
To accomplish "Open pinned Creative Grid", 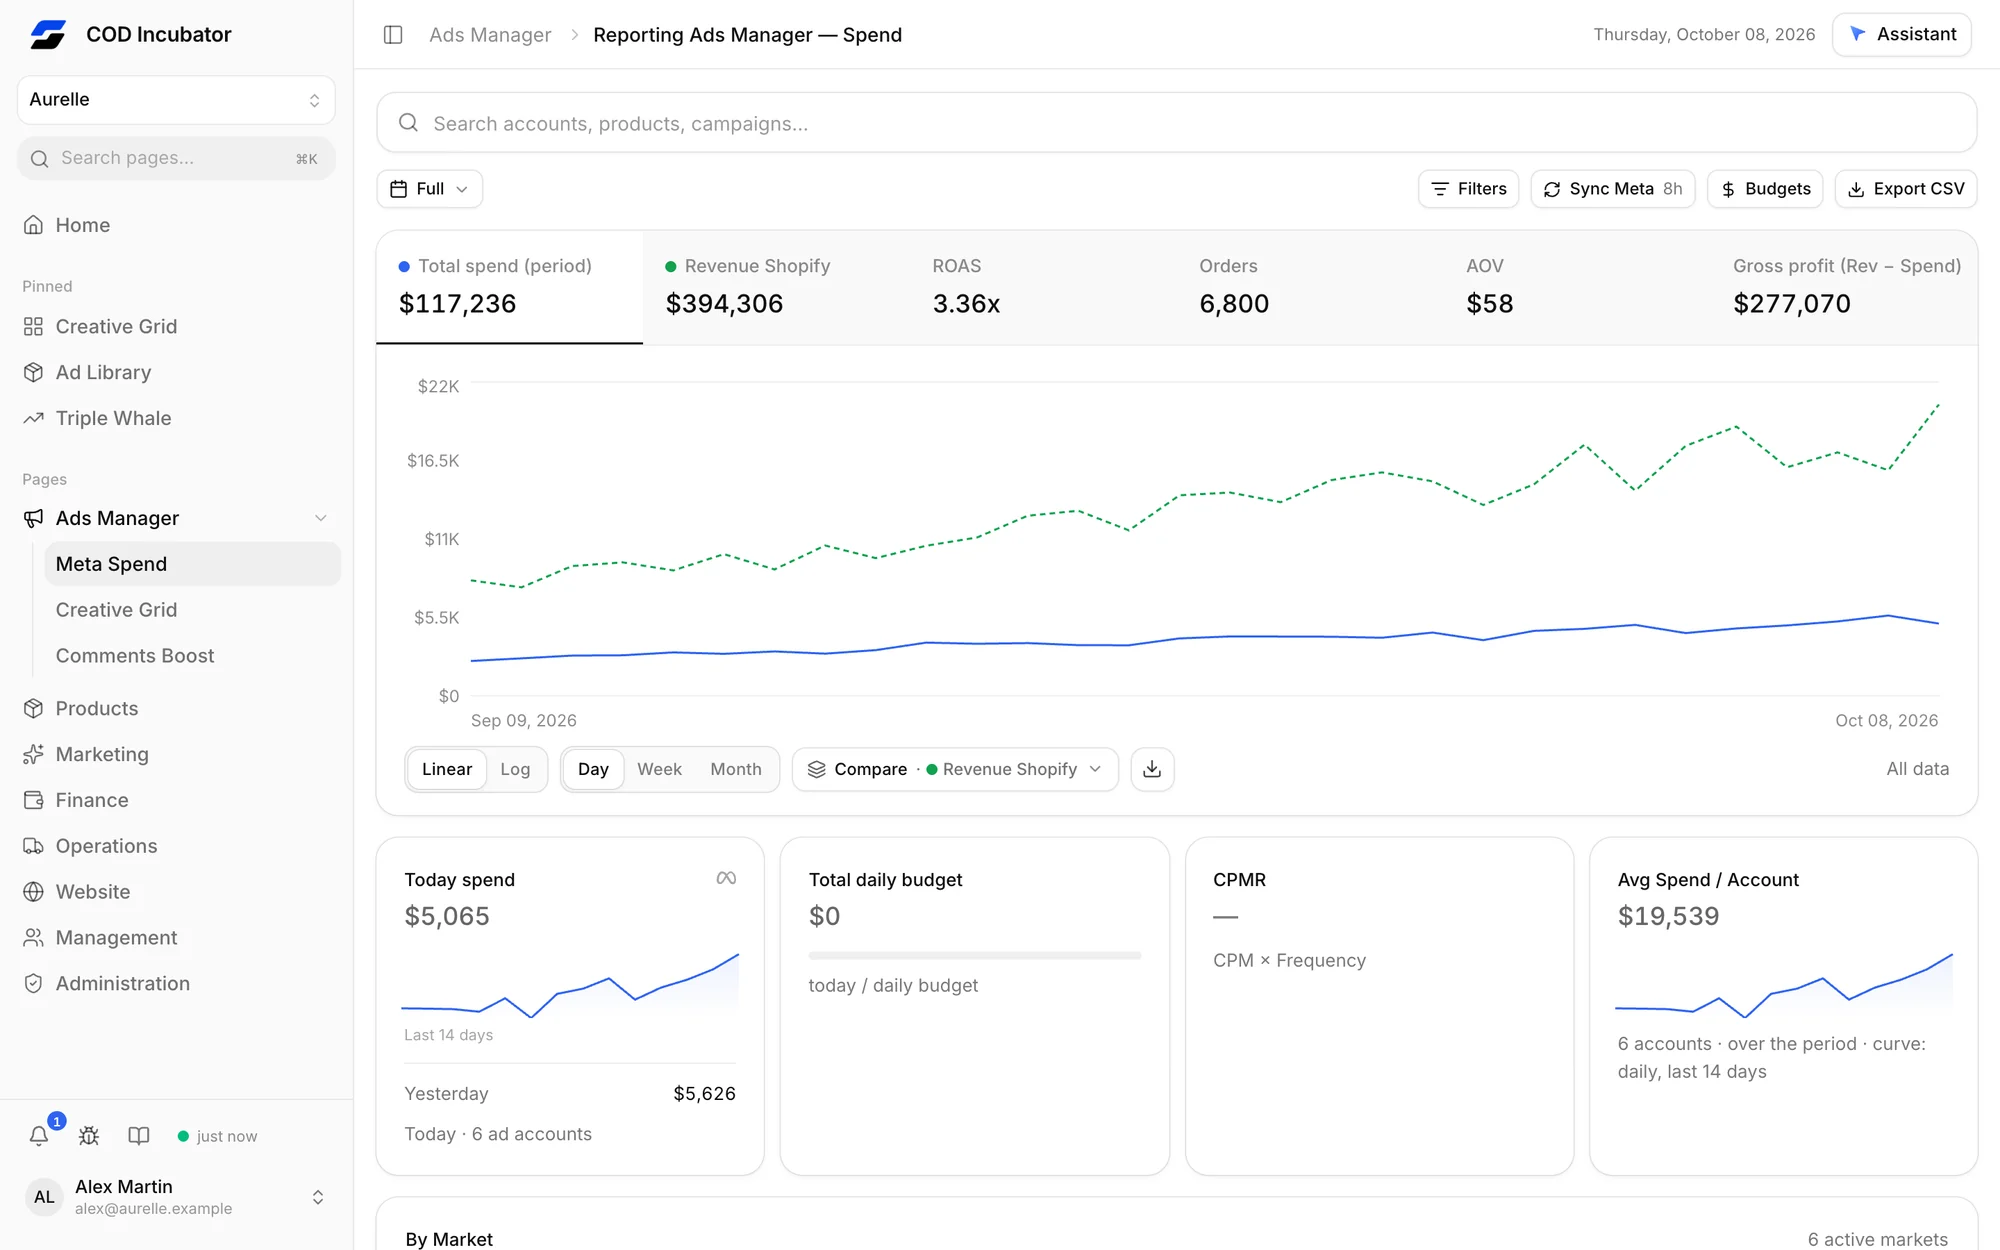I will tap(176, 327).
